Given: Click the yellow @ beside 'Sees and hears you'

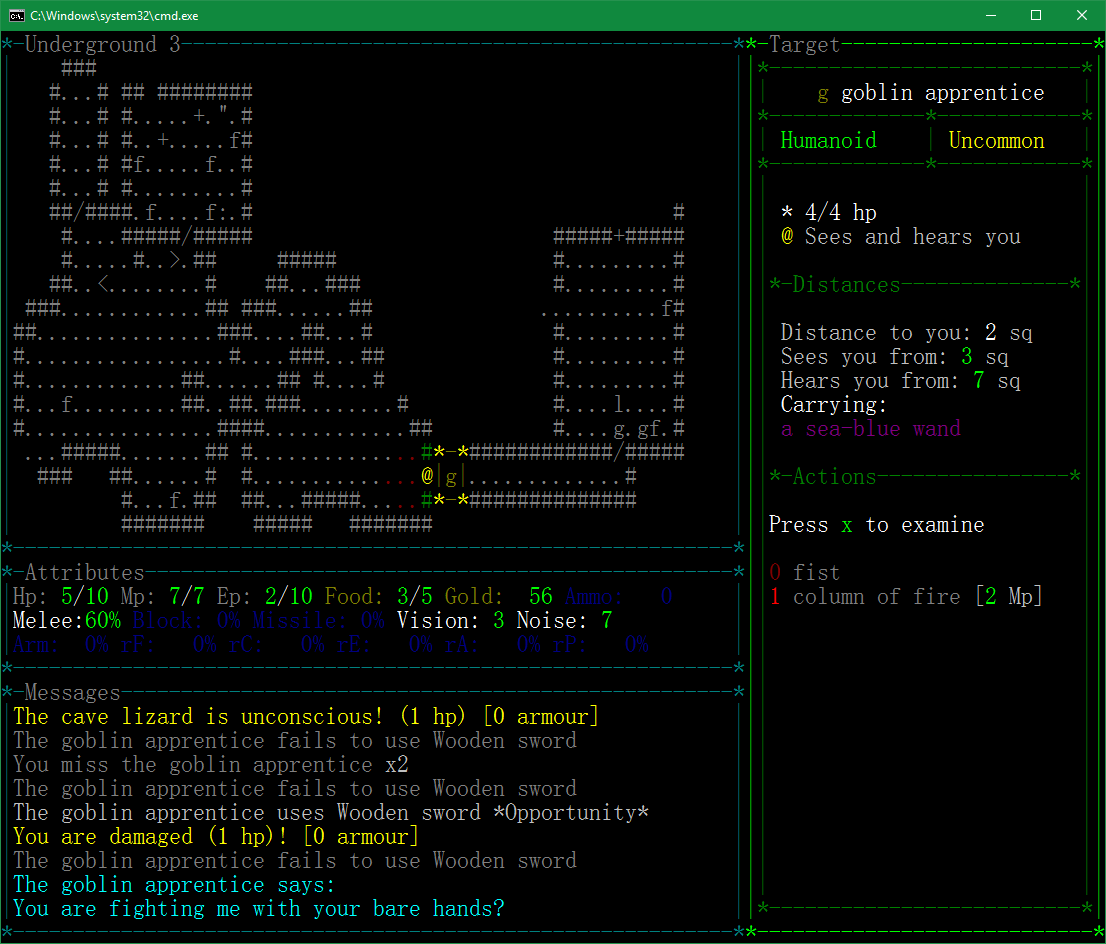Looking at the screenshot, I should [787, 236].
